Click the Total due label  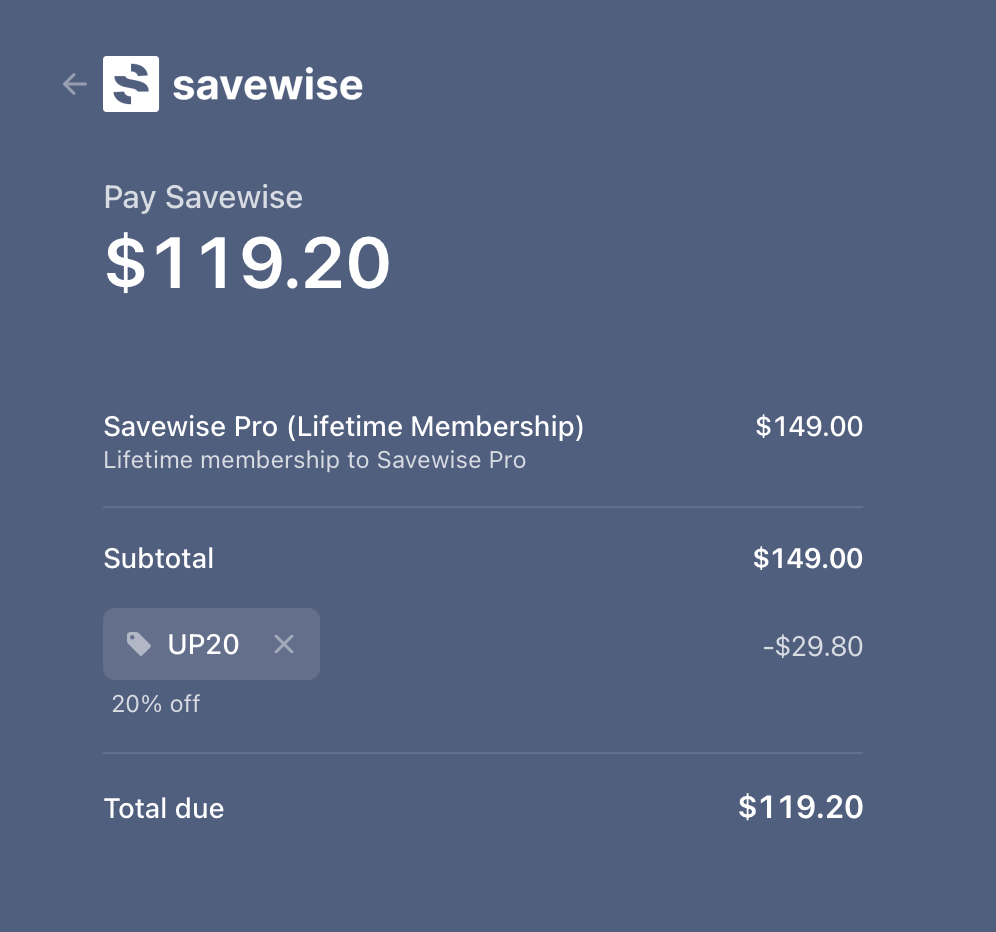coord(164,808)
